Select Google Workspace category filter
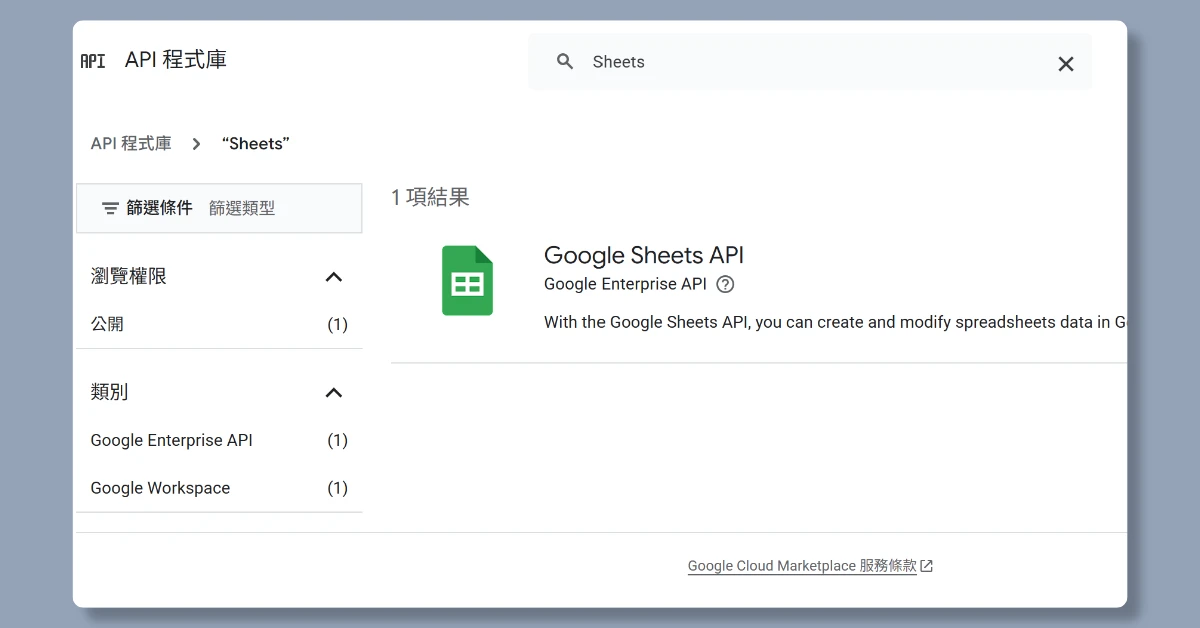This screenshot has width=1200, height=628. (x=219, y=488)
